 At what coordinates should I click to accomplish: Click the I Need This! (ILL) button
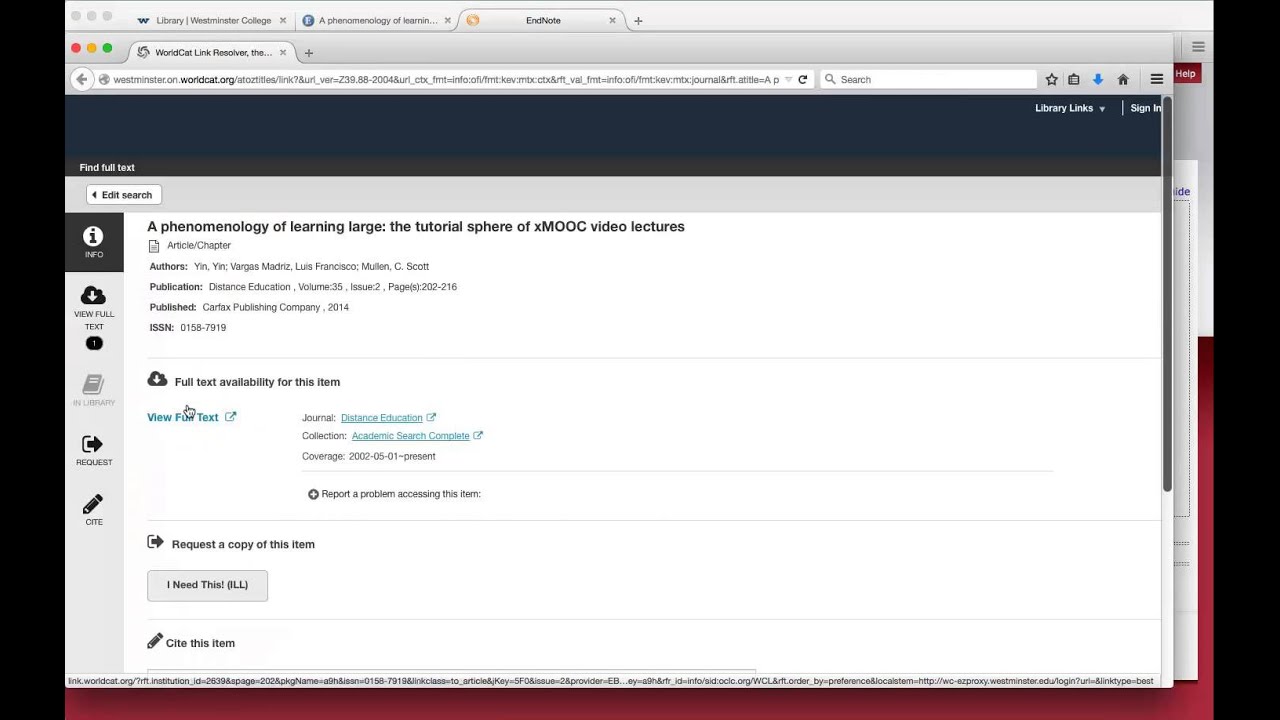[x=207, y=585]
